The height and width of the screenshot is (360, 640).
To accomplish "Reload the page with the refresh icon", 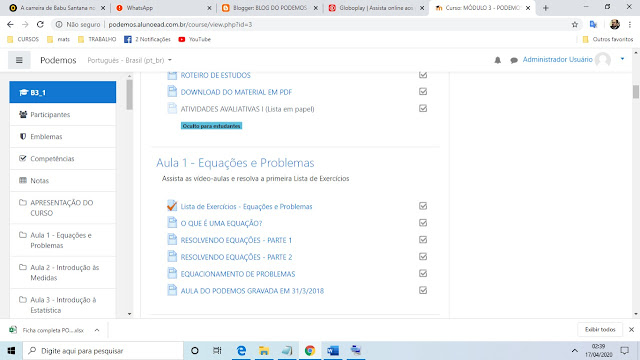I will pos(40,24).
